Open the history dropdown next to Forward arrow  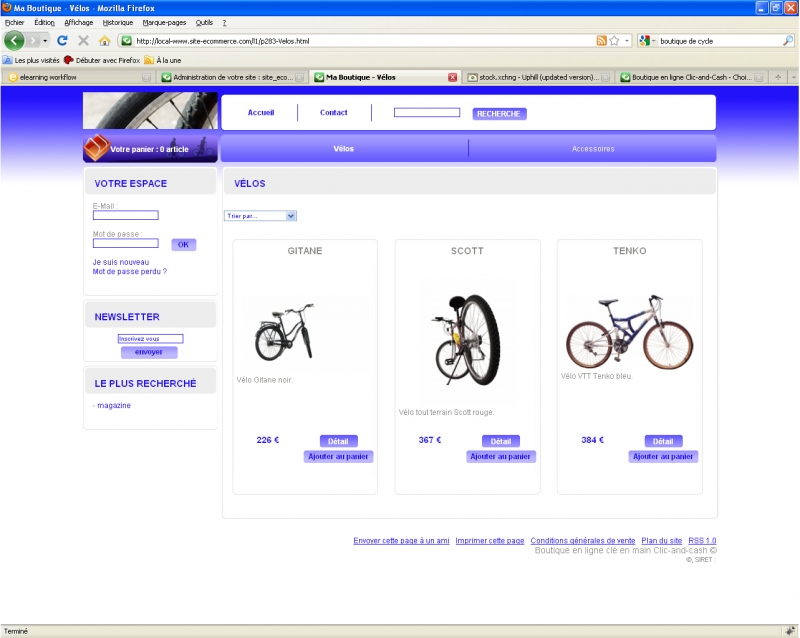click(45, 41)
